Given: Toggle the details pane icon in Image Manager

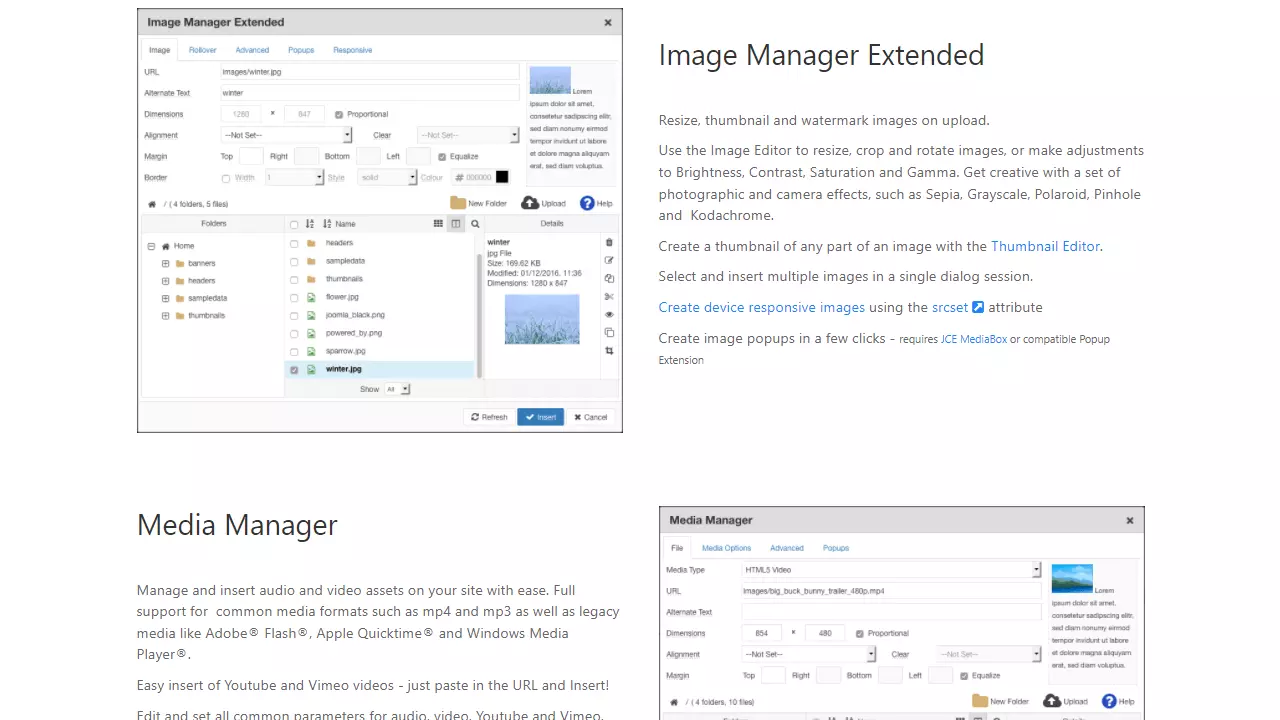Looking at the screenshot, I should coord(456,224).
